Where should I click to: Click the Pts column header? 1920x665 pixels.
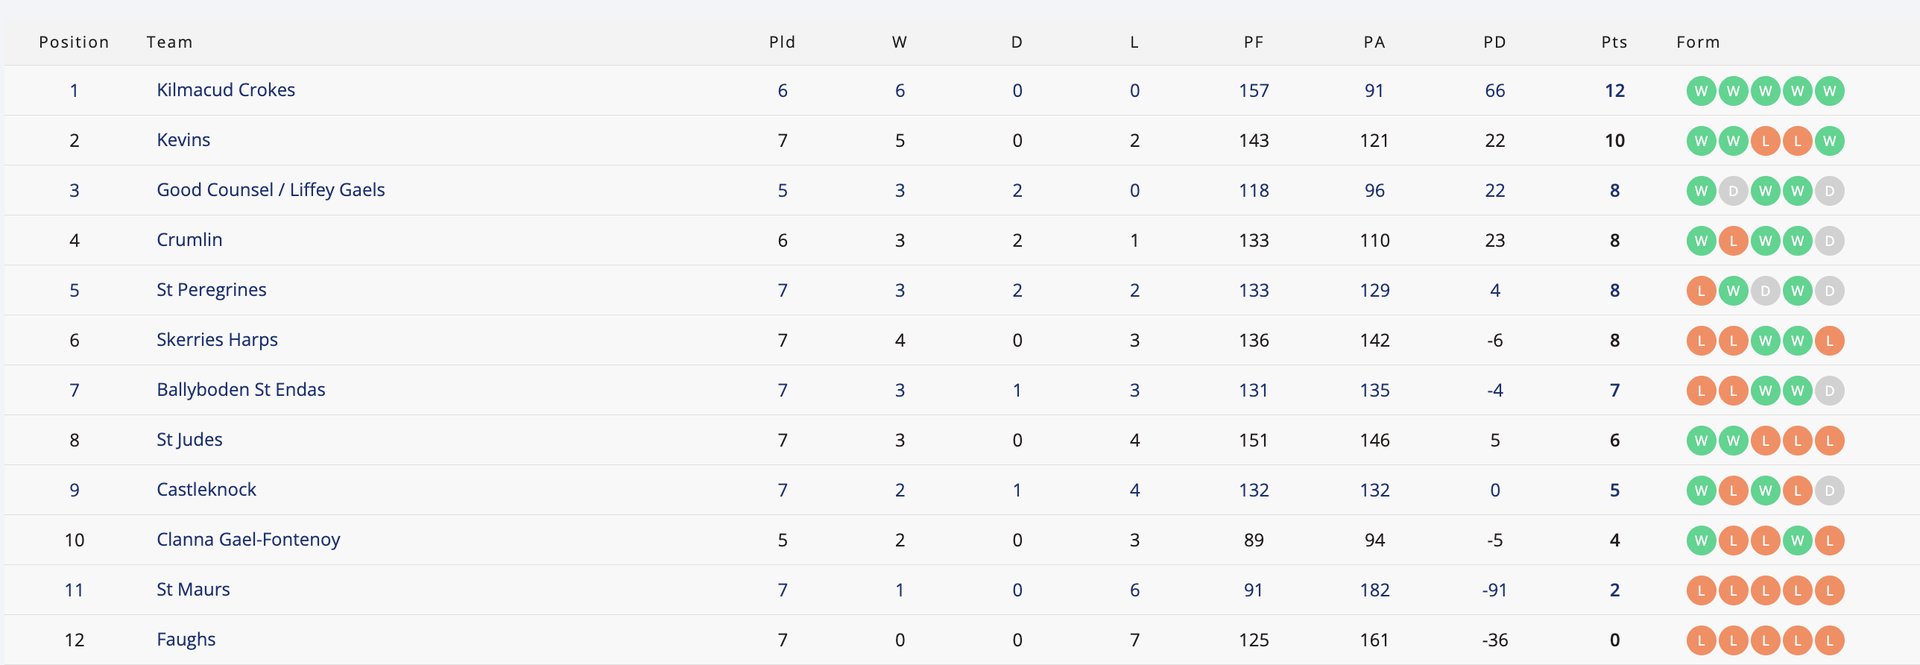(x=1614, y=42)
